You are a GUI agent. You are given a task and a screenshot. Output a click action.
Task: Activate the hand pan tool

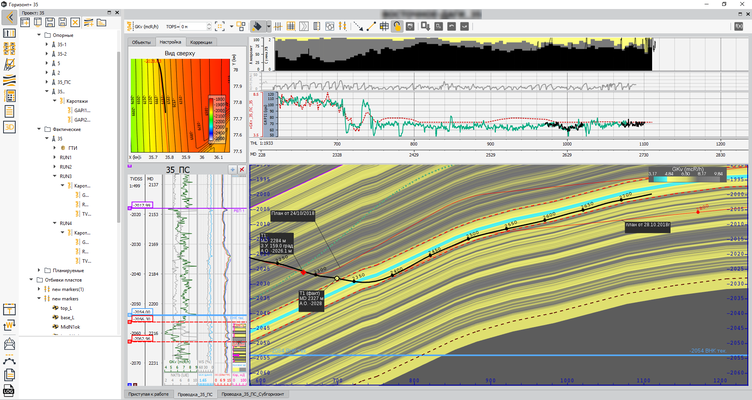pos(396,24)
